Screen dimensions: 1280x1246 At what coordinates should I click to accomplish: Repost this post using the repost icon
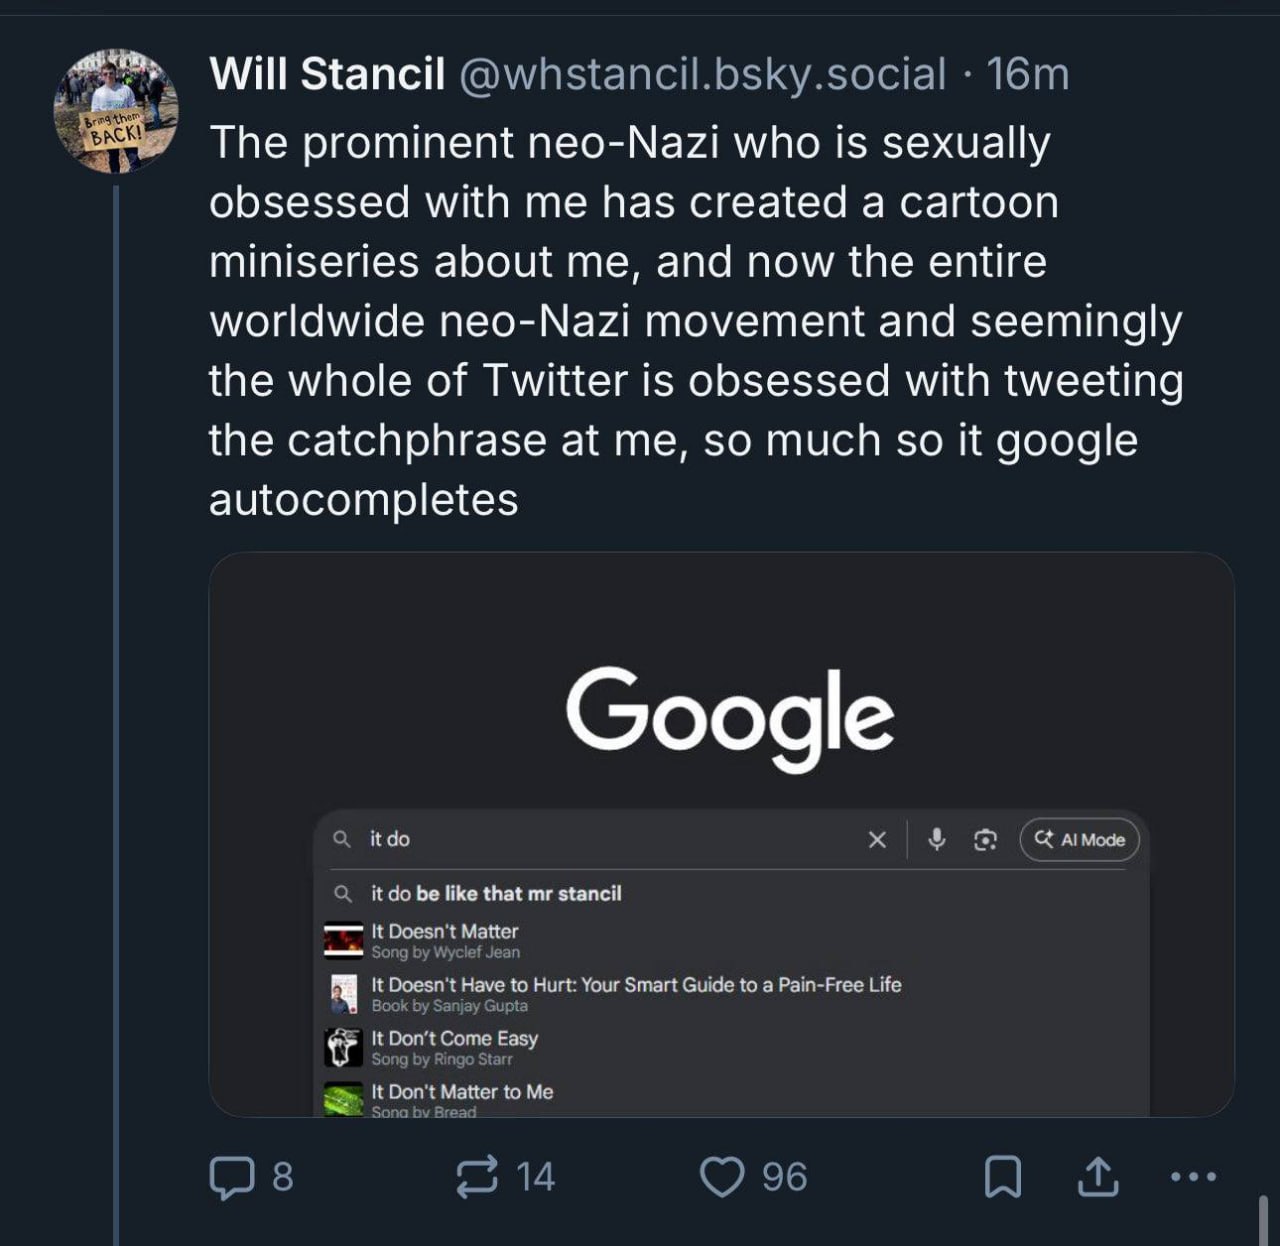477,1177
